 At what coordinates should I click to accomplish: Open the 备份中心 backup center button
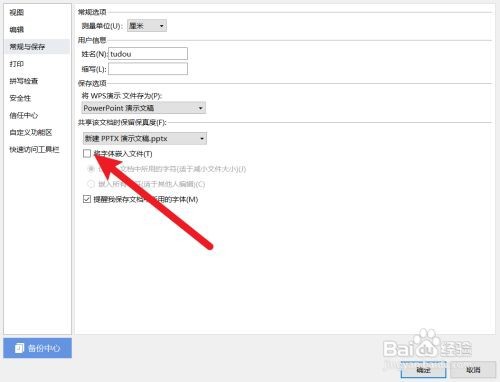[x=38, y=348]
